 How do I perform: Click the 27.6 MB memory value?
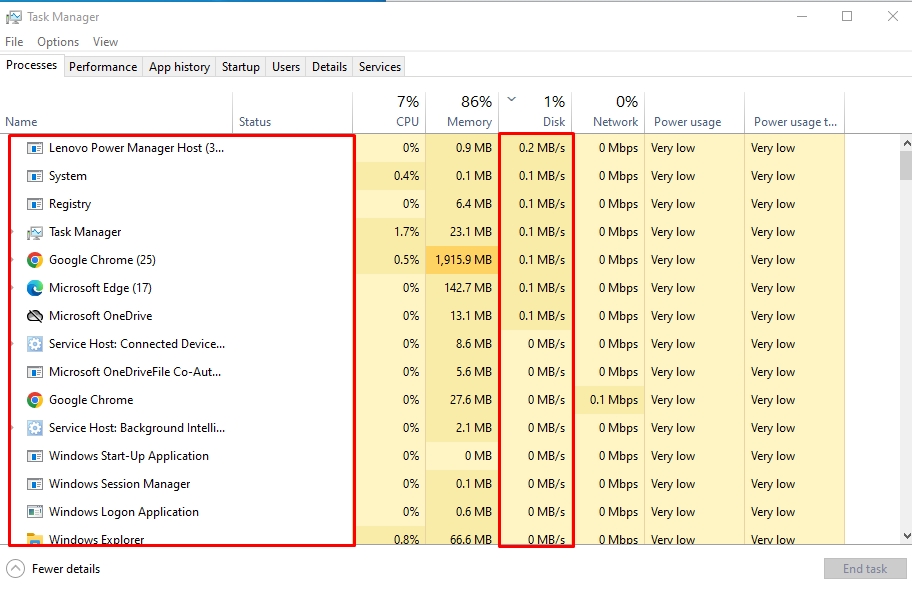[x=471, y=400]
